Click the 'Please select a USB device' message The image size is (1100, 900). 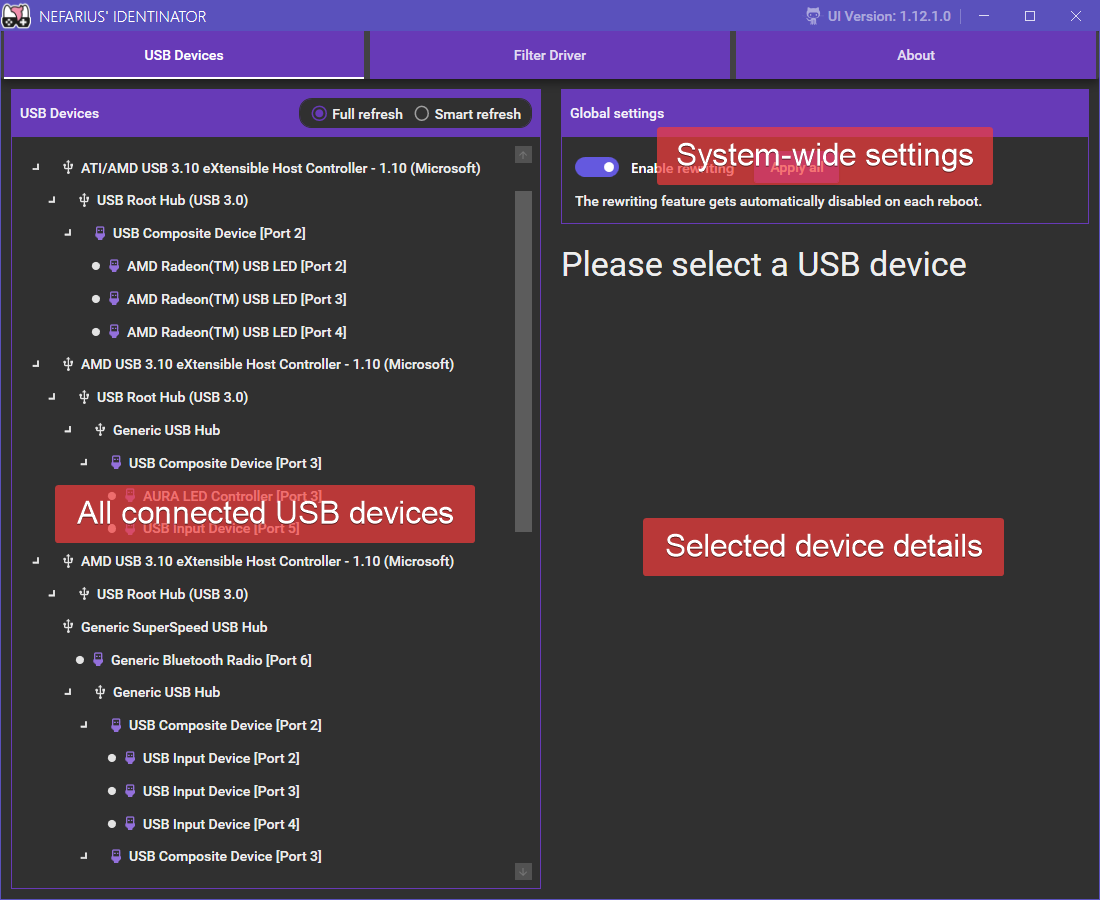tap(764, 264)
